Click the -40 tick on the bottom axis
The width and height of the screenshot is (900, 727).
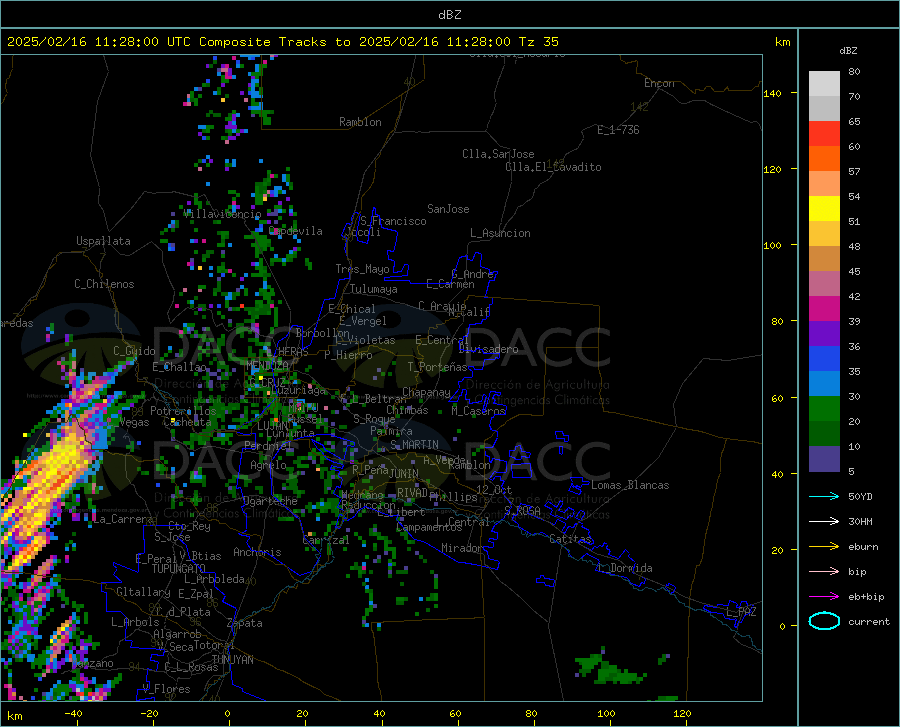[73, 713]
